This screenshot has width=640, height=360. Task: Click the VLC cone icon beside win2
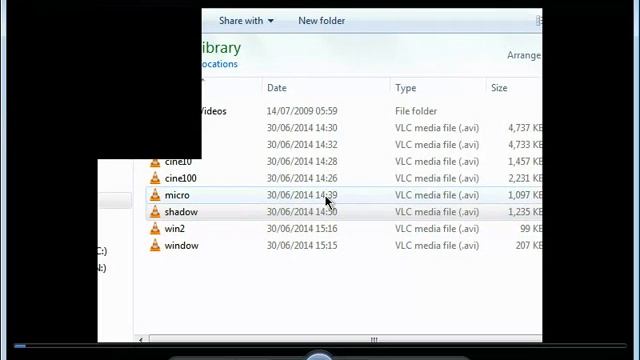155,229
